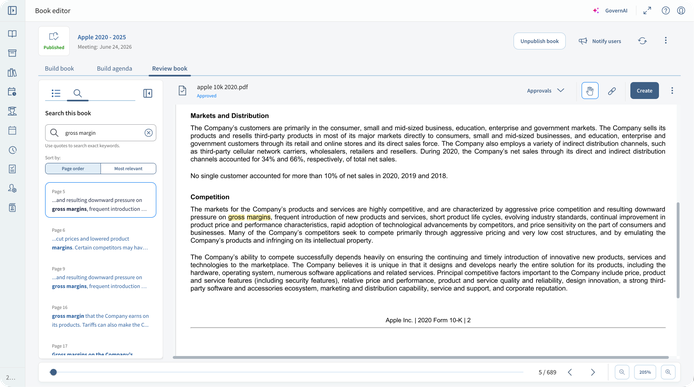Select the Review book tab
The width and height of the screenshot is (694, 387).
(x=170, y=69)
